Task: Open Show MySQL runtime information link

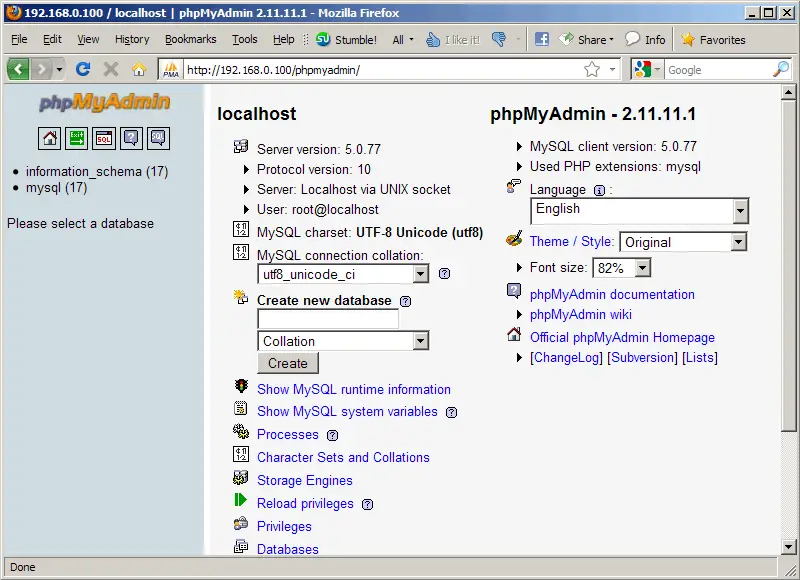Action: pyautogui.click(x=354, y=390)
